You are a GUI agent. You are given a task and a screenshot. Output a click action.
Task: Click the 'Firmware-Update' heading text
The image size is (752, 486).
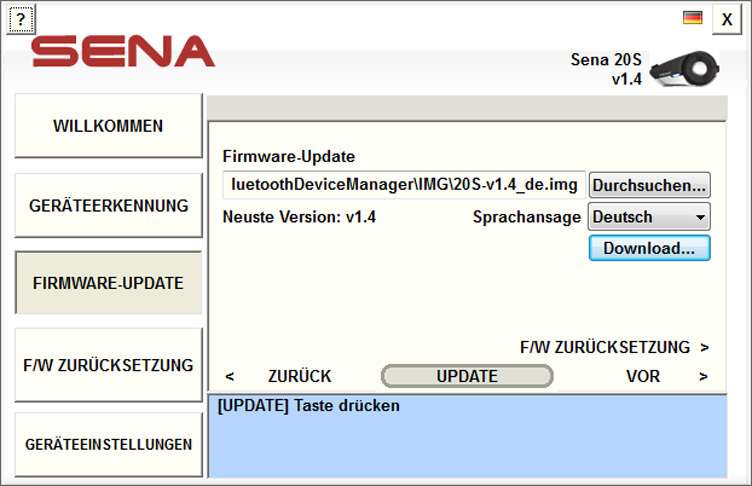(x=289, y=156)
